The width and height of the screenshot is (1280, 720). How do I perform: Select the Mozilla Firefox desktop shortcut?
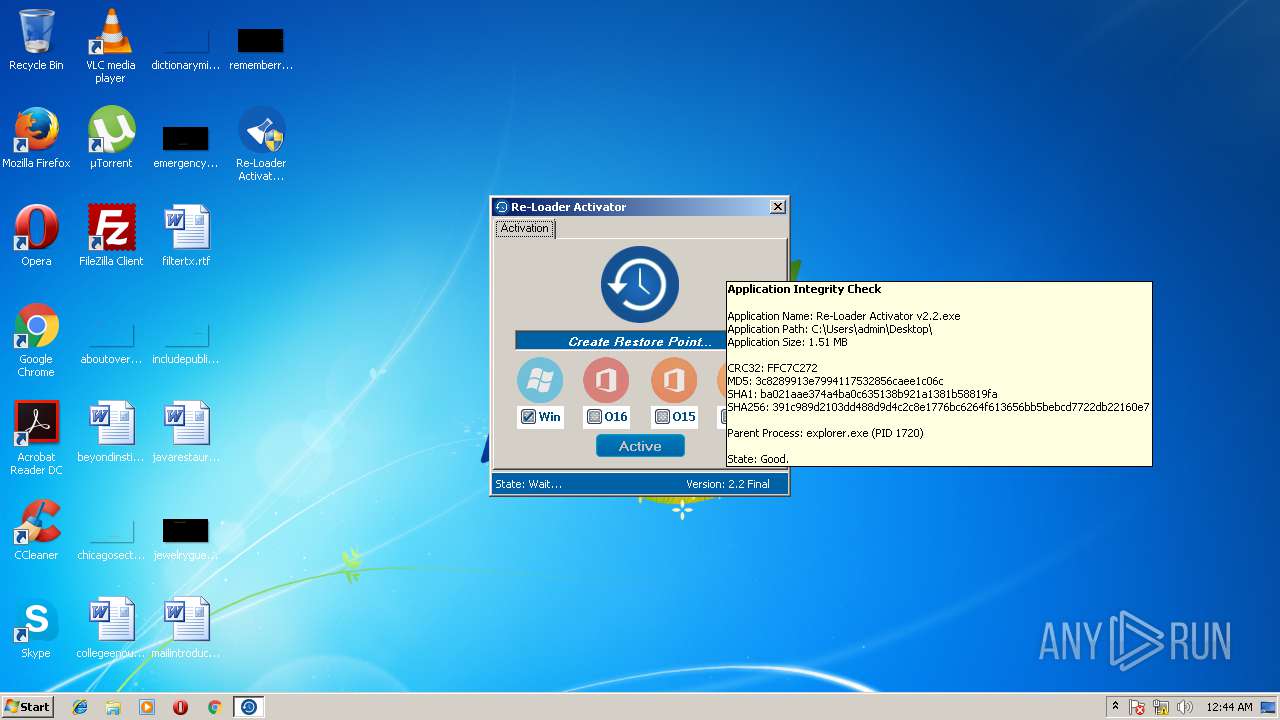[36, 138]
